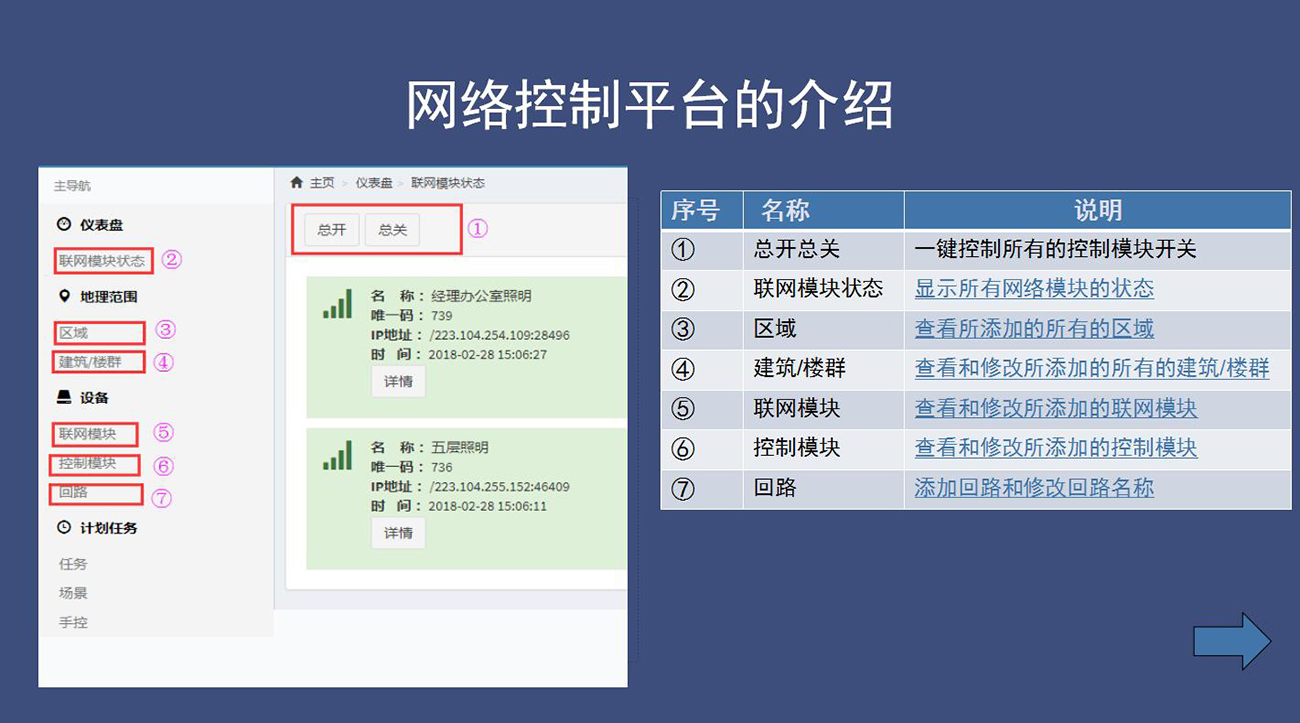Select 场景 under 计划任务
1300x723 pixels.
coord(73,593)
